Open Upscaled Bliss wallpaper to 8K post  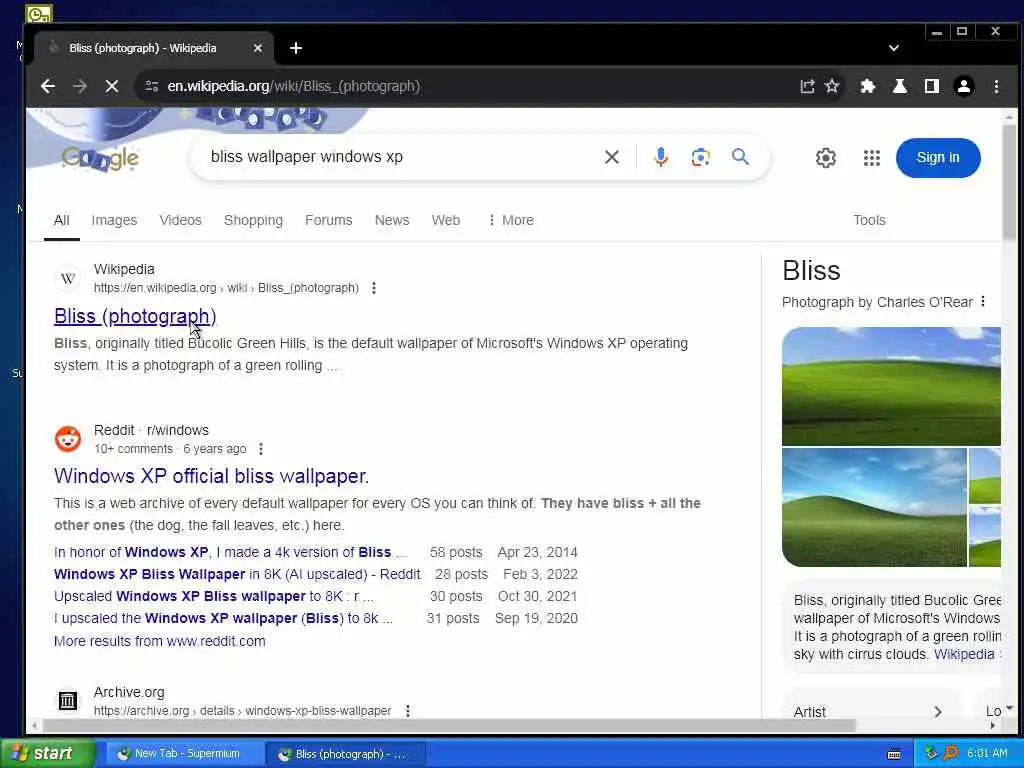point(214,596)
